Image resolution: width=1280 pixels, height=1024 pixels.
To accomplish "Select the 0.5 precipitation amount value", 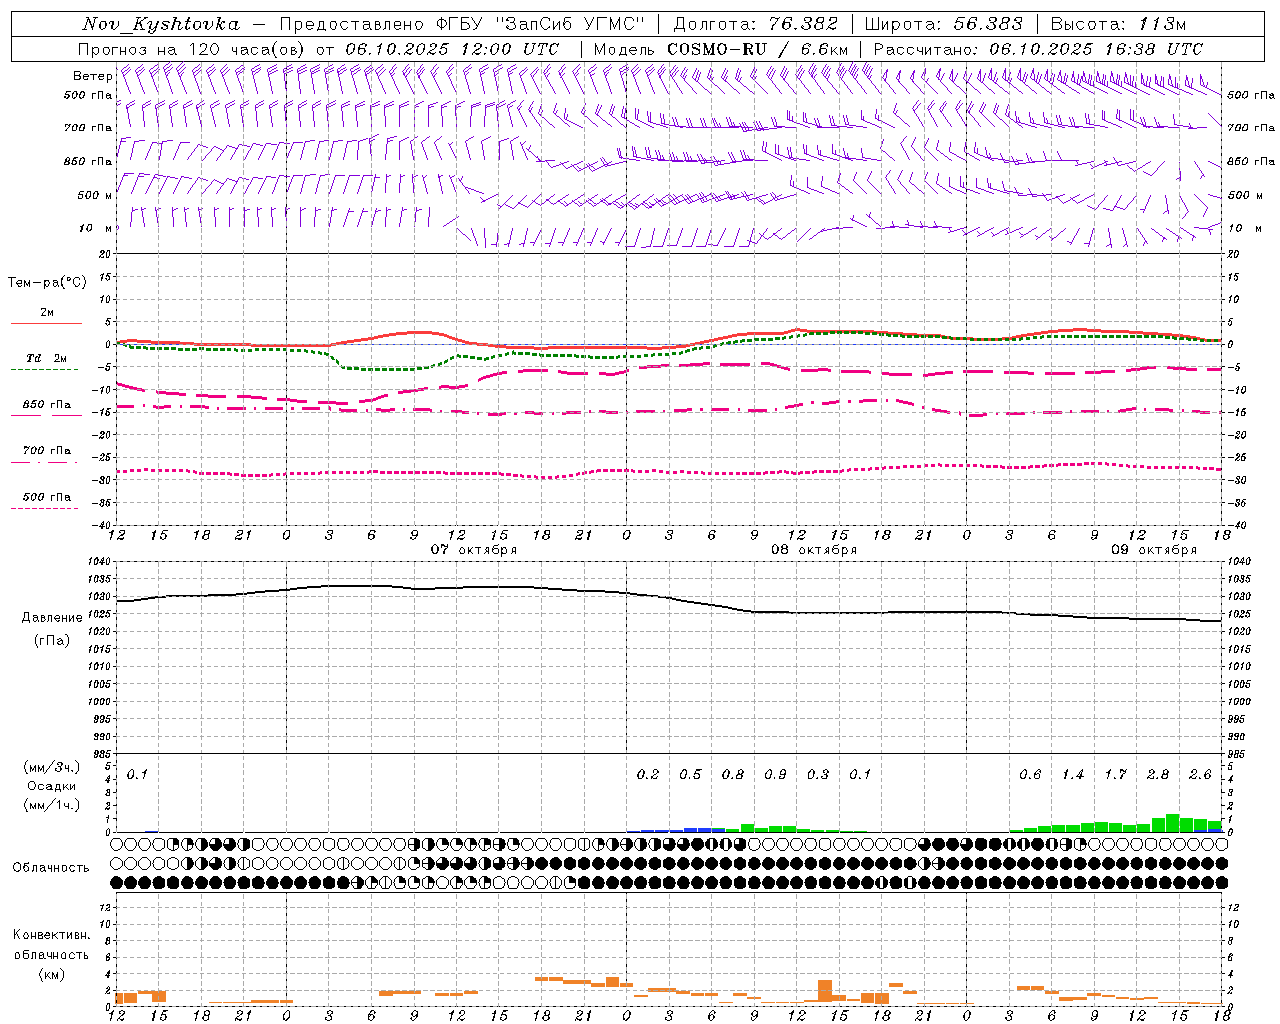I will (690, 775).
